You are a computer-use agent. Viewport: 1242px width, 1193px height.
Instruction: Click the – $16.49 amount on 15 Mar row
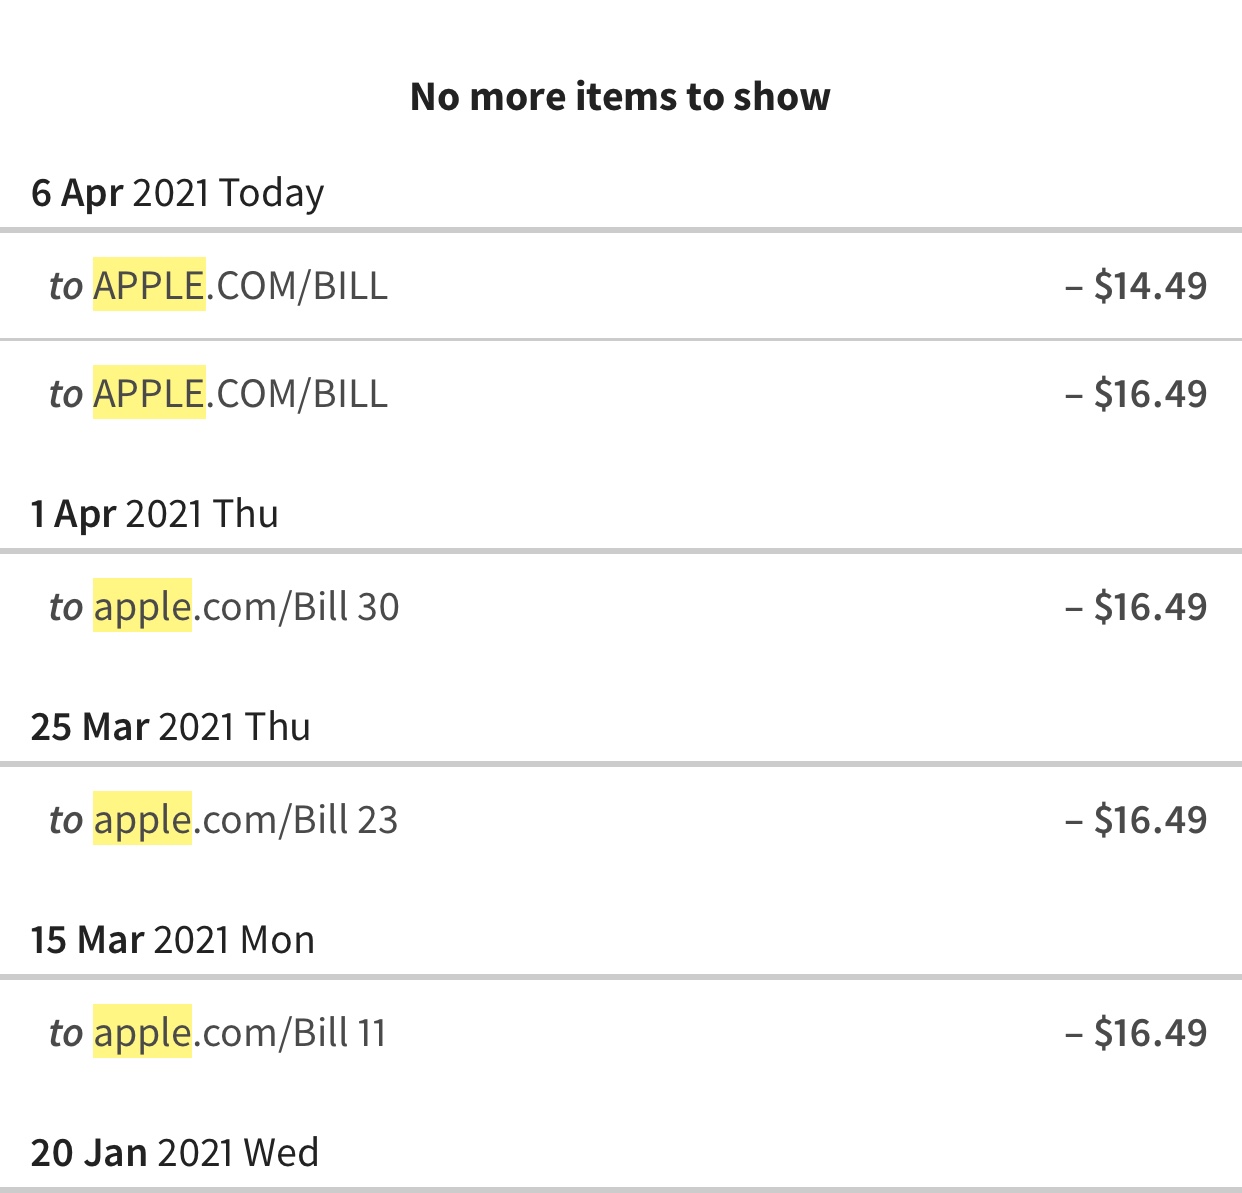tap(1139, 1032)
